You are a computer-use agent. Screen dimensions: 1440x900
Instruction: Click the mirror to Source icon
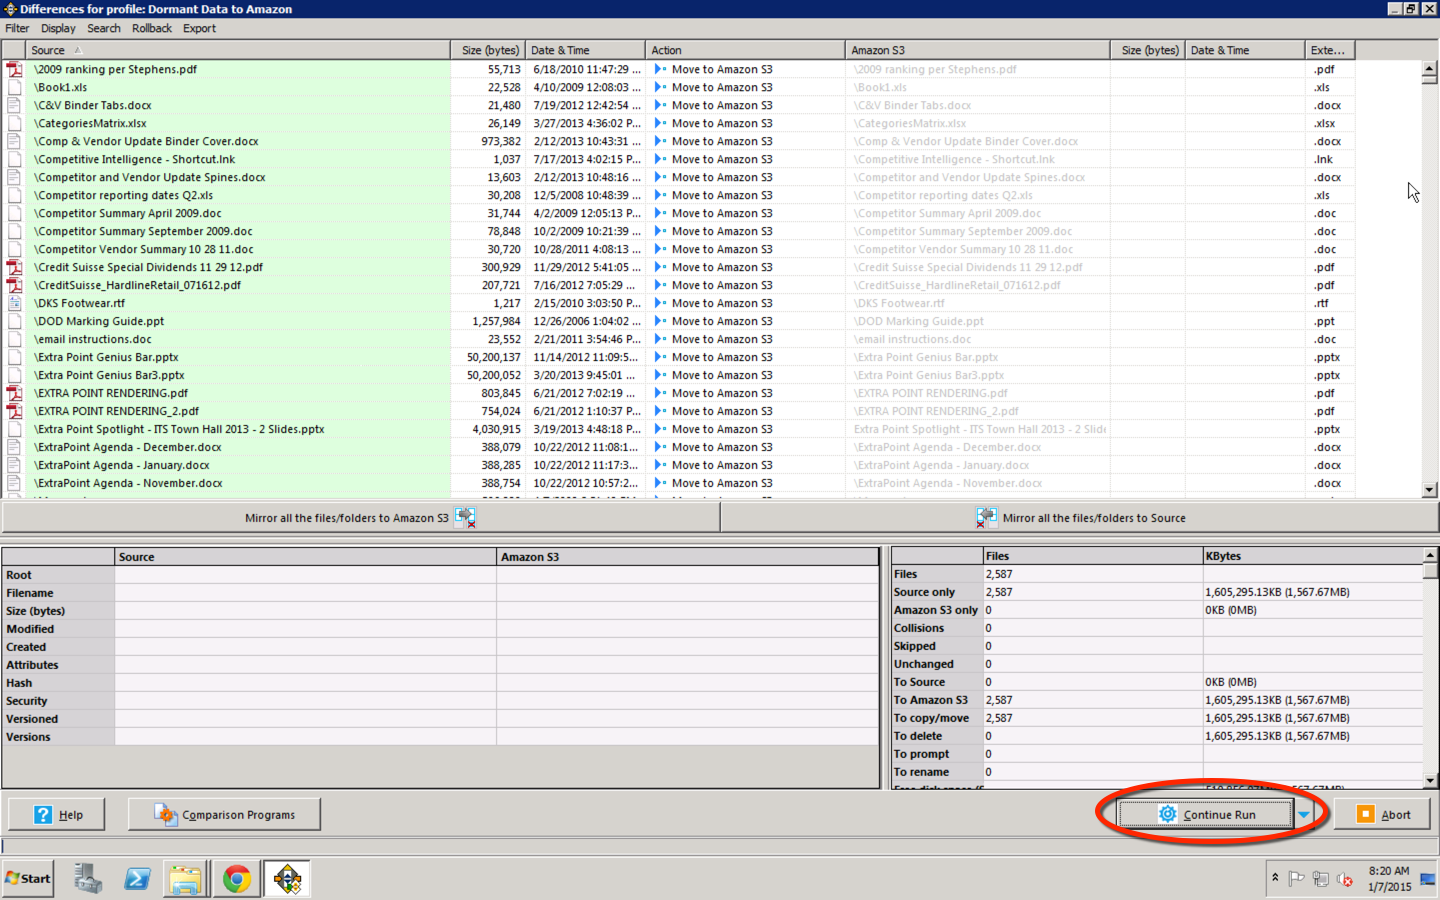pos(987,517)
